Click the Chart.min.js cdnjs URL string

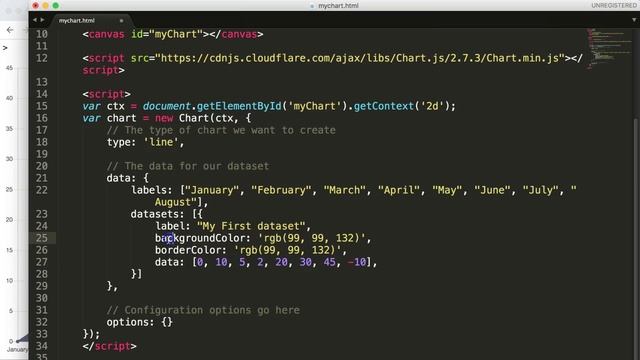360,58
